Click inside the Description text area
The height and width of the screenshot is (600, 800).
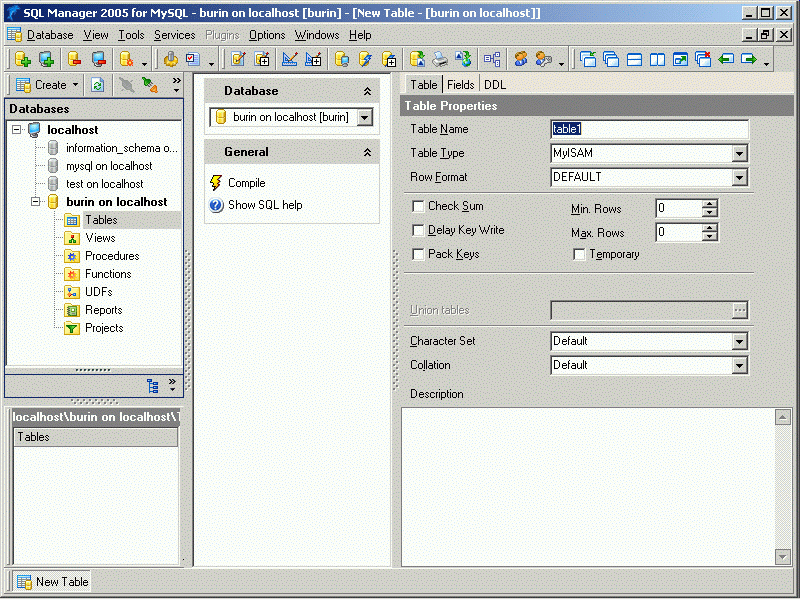pyautogui.click(x=588, y=487)
